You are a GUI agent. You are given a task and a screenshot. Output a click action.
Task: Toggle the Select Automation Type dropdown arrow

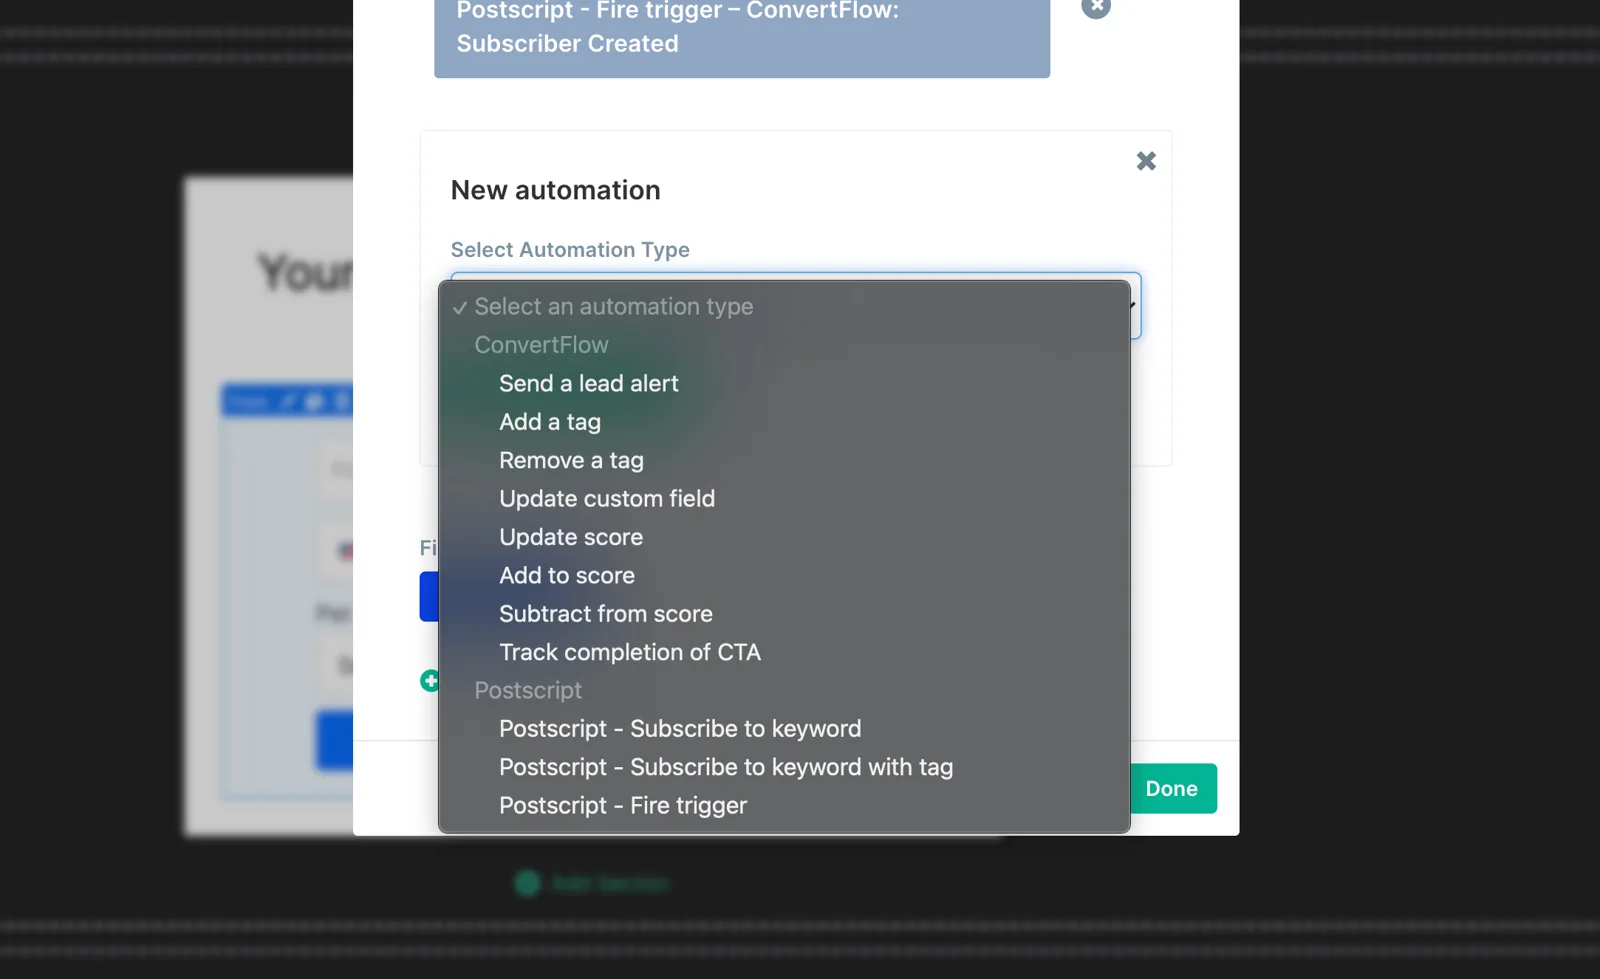click(1134, 305)
